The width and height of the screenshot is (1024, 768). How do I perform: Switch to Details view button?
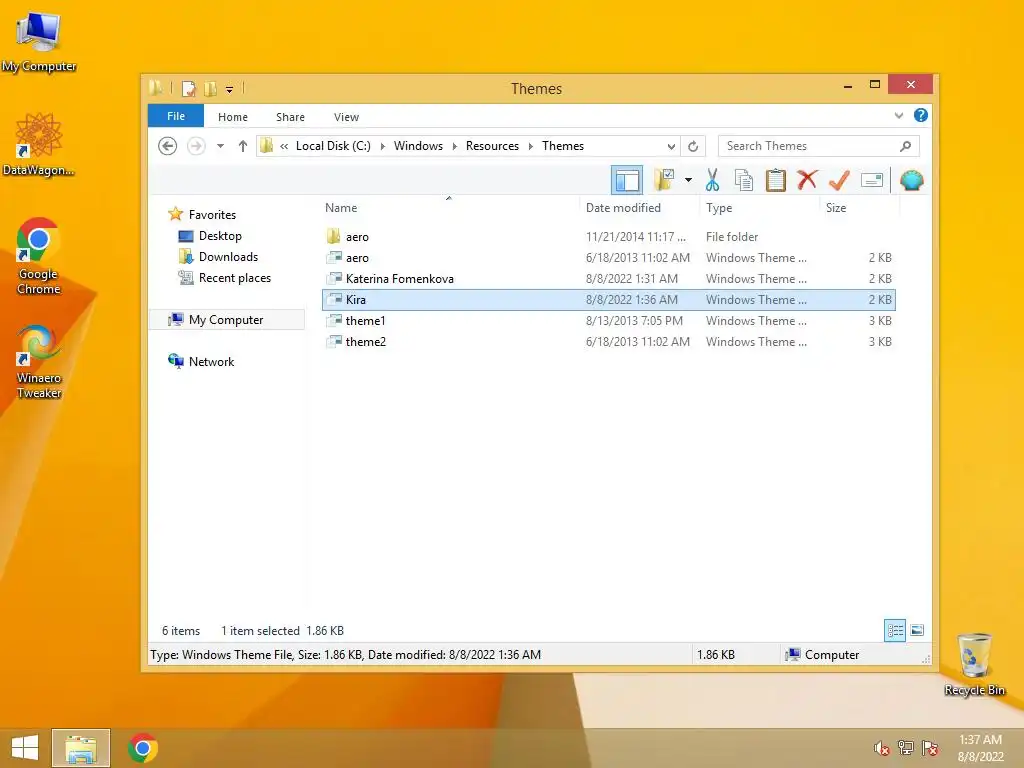895,630
